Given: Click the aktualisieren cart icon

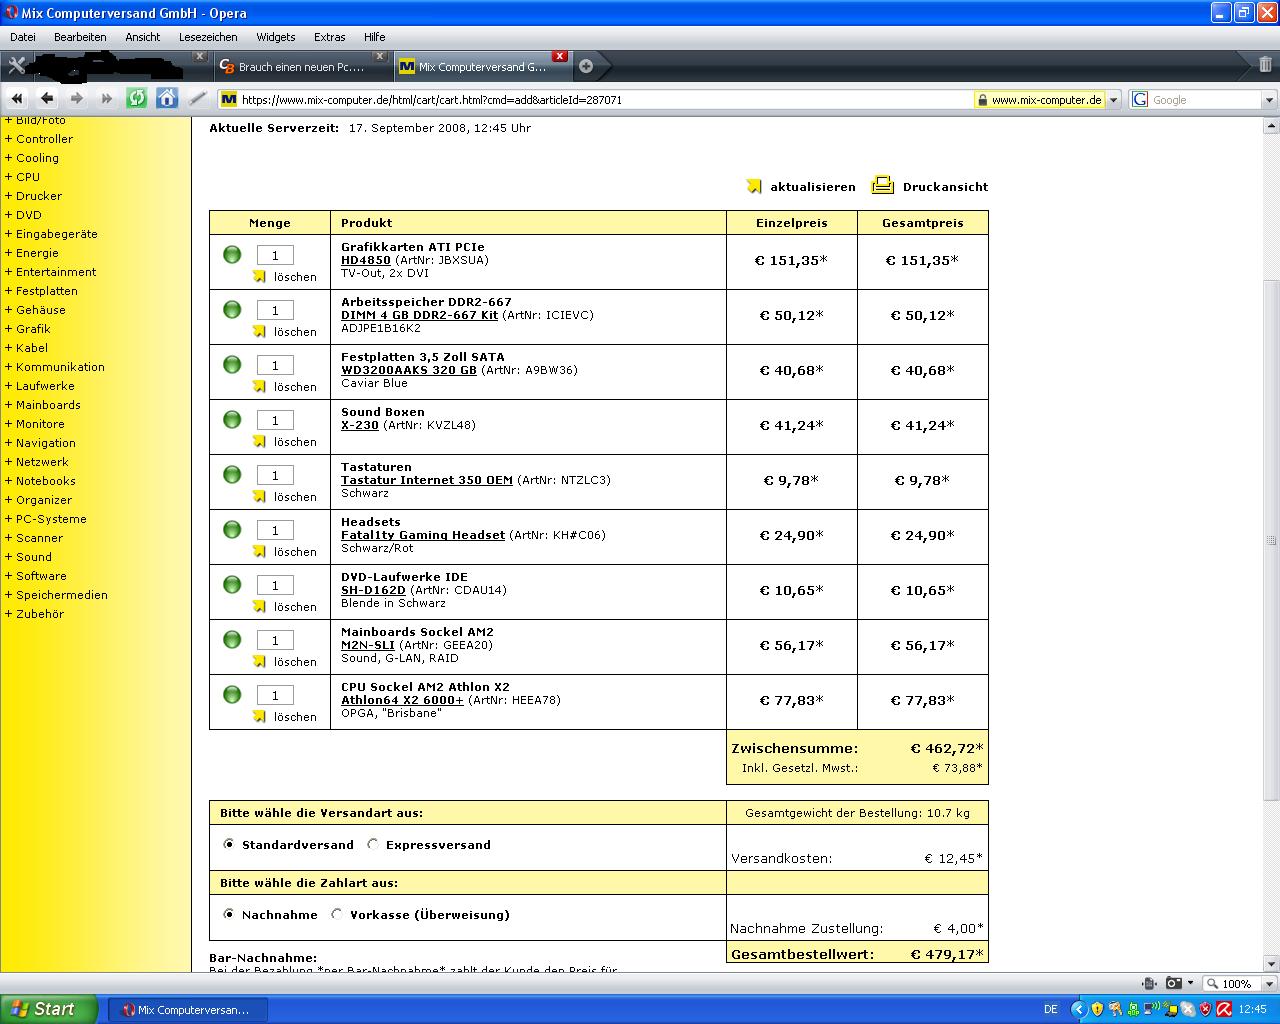Looking at the screenshot, I should click(x=754, y=186).
